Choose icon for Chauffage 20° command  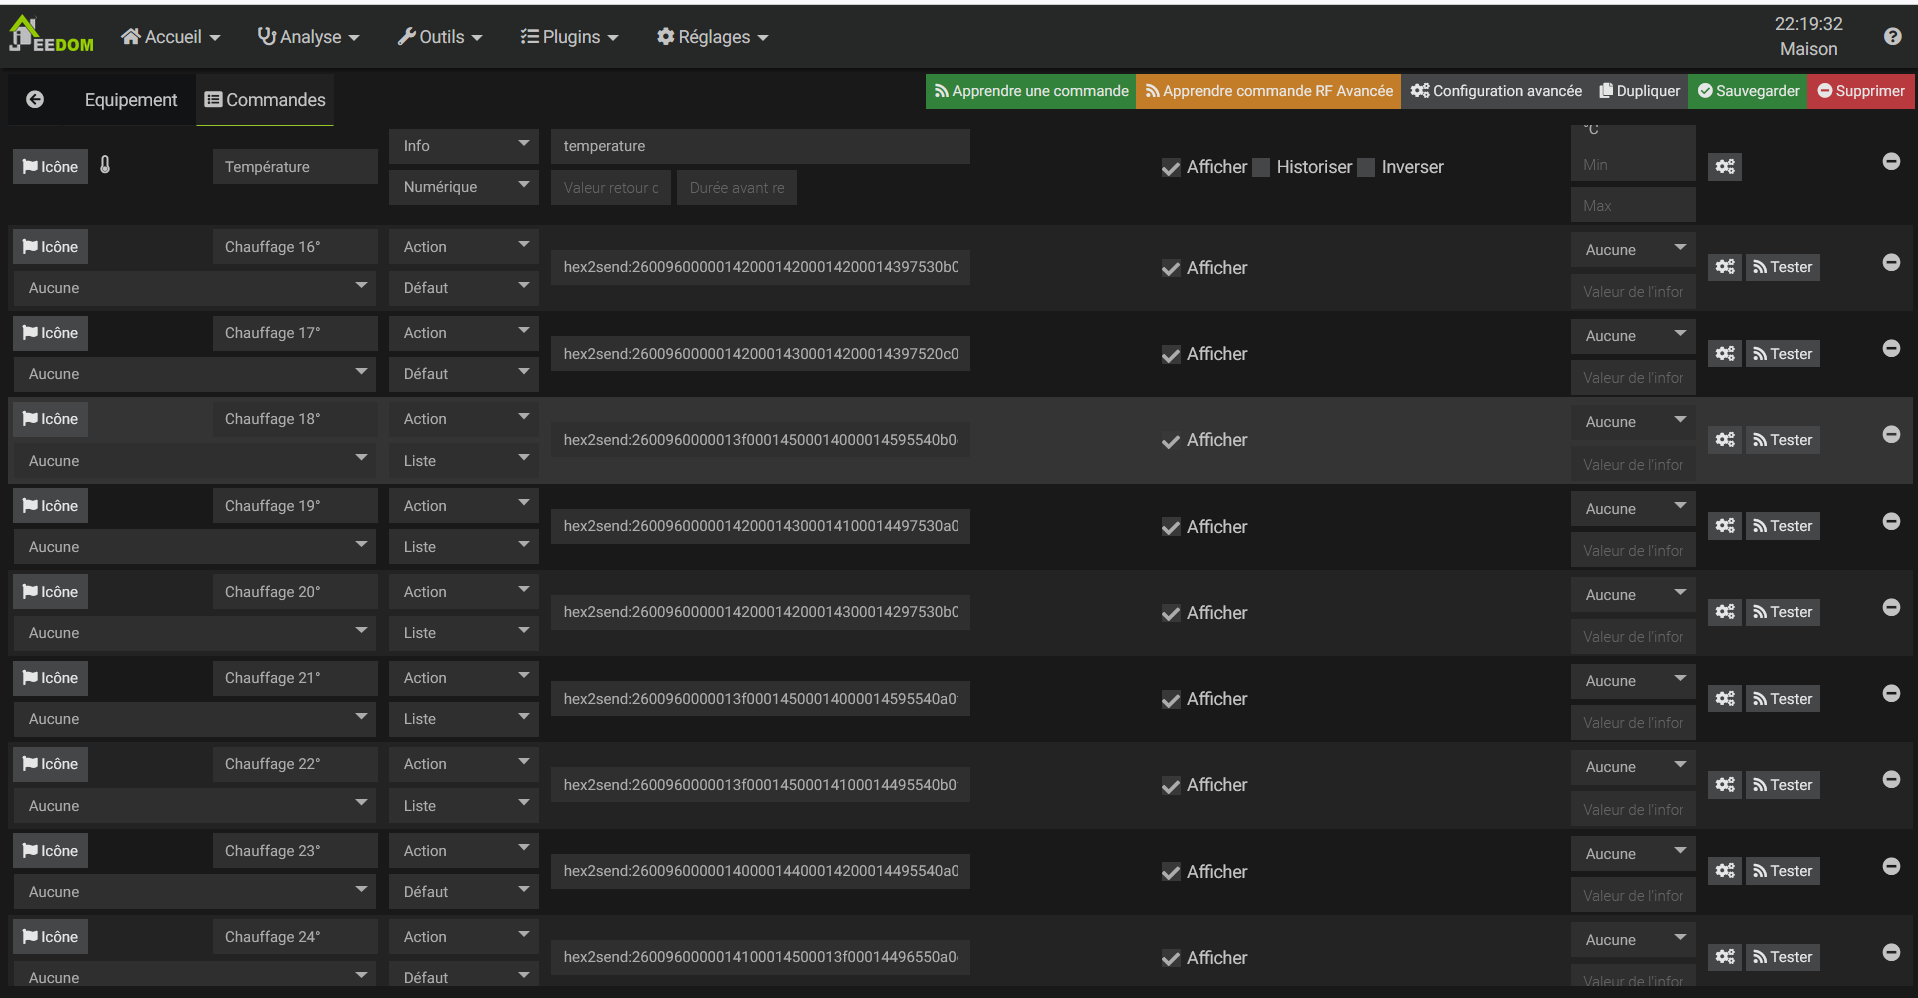click(50, 592)
